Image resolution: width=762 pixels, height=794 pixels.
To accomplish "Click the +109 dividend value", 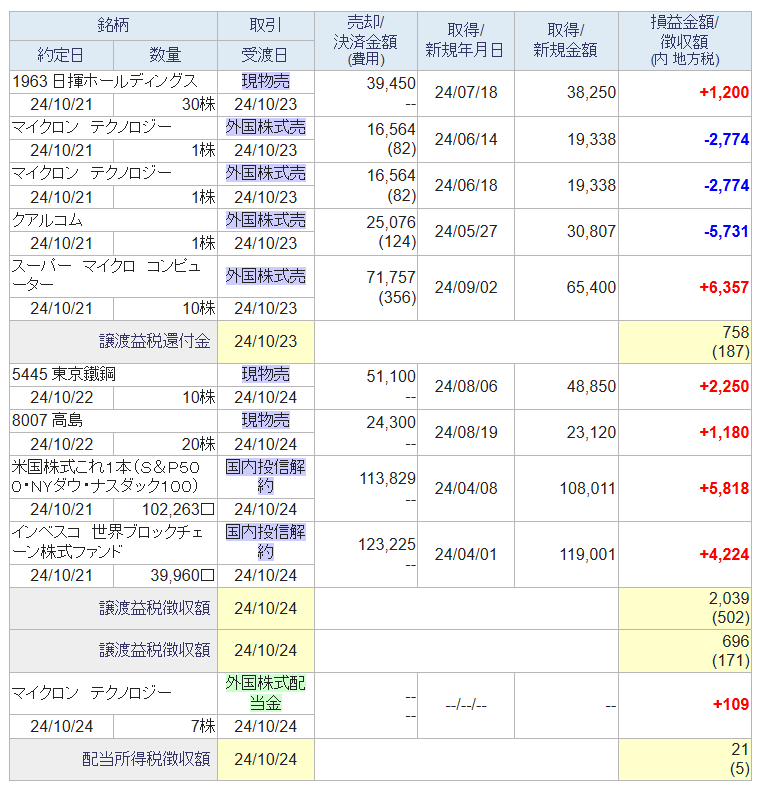I will (731, 705).
